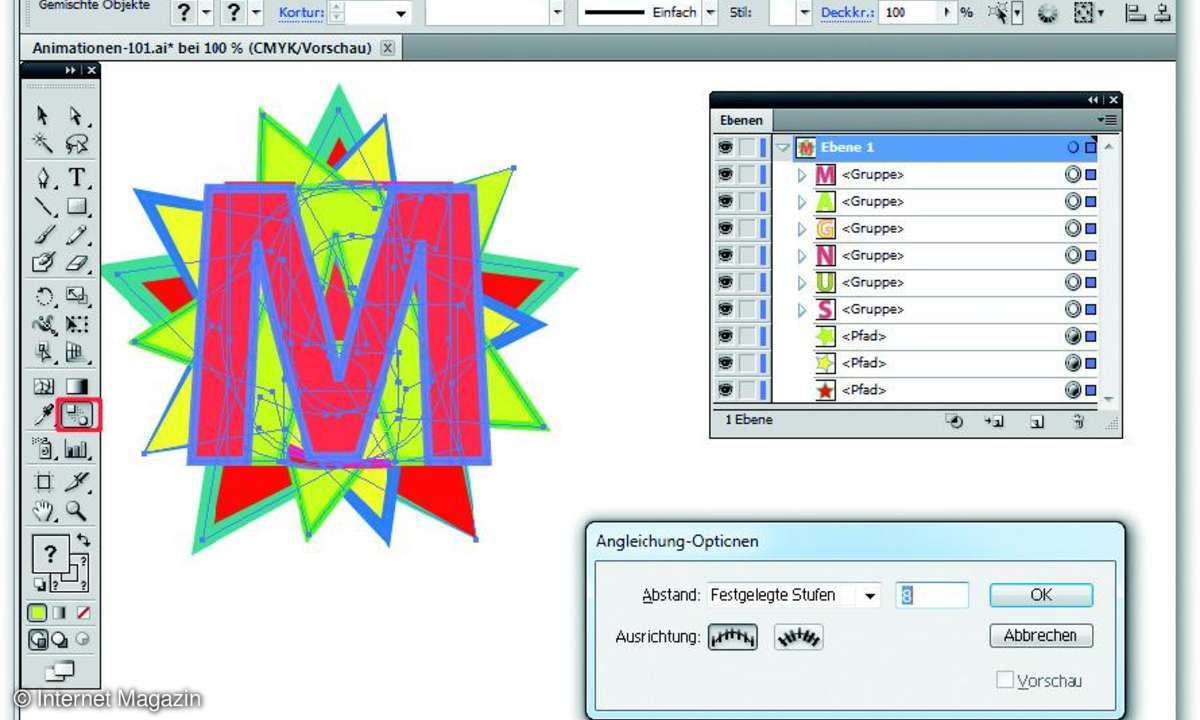This screenshot has width=1200, height=720.
Task: Open the Abstand Festgelegte Stufen dropdown
Action: tap(871, 596)
